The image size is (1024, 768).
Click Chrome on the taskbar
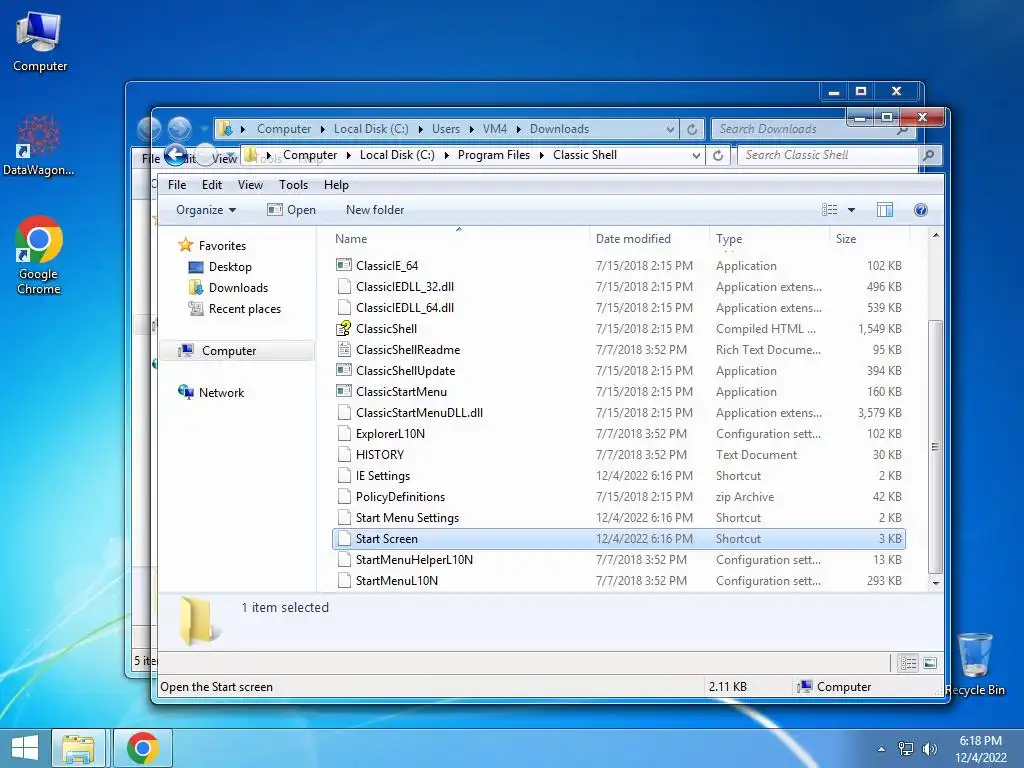pyautogui.click(x=142, y=748)
